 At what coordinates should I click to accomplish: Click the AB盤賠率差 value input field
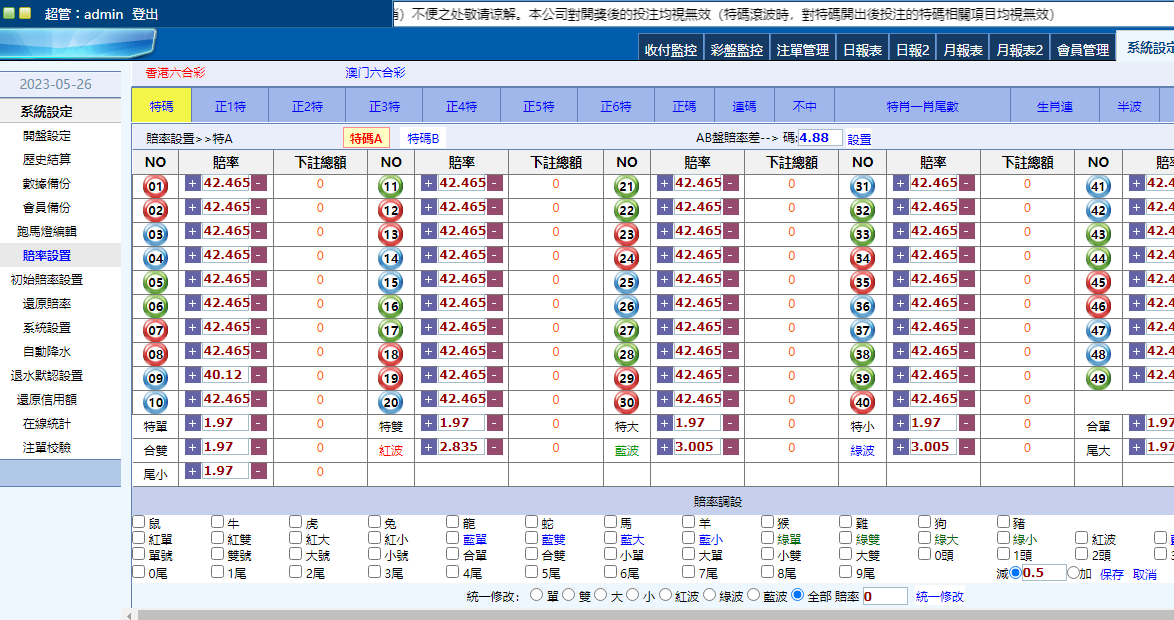click(x=819, y=138)
